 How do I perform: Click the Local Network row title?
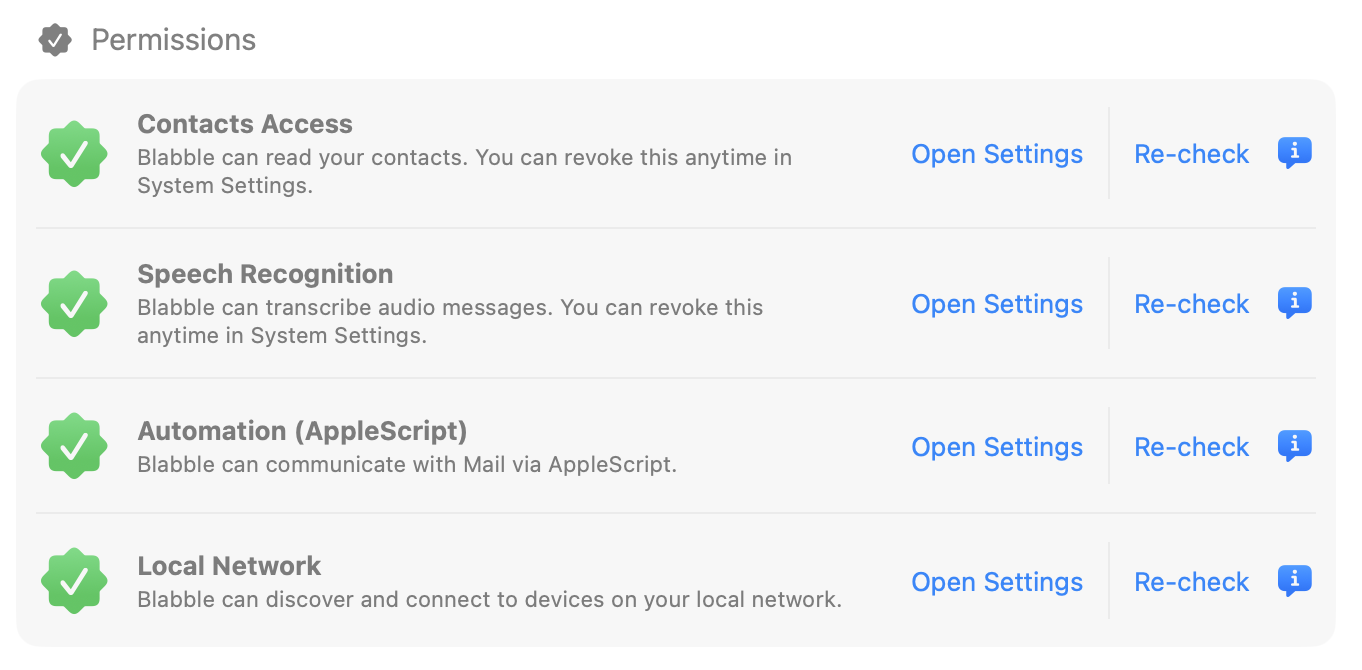click(x=229, y=565)
